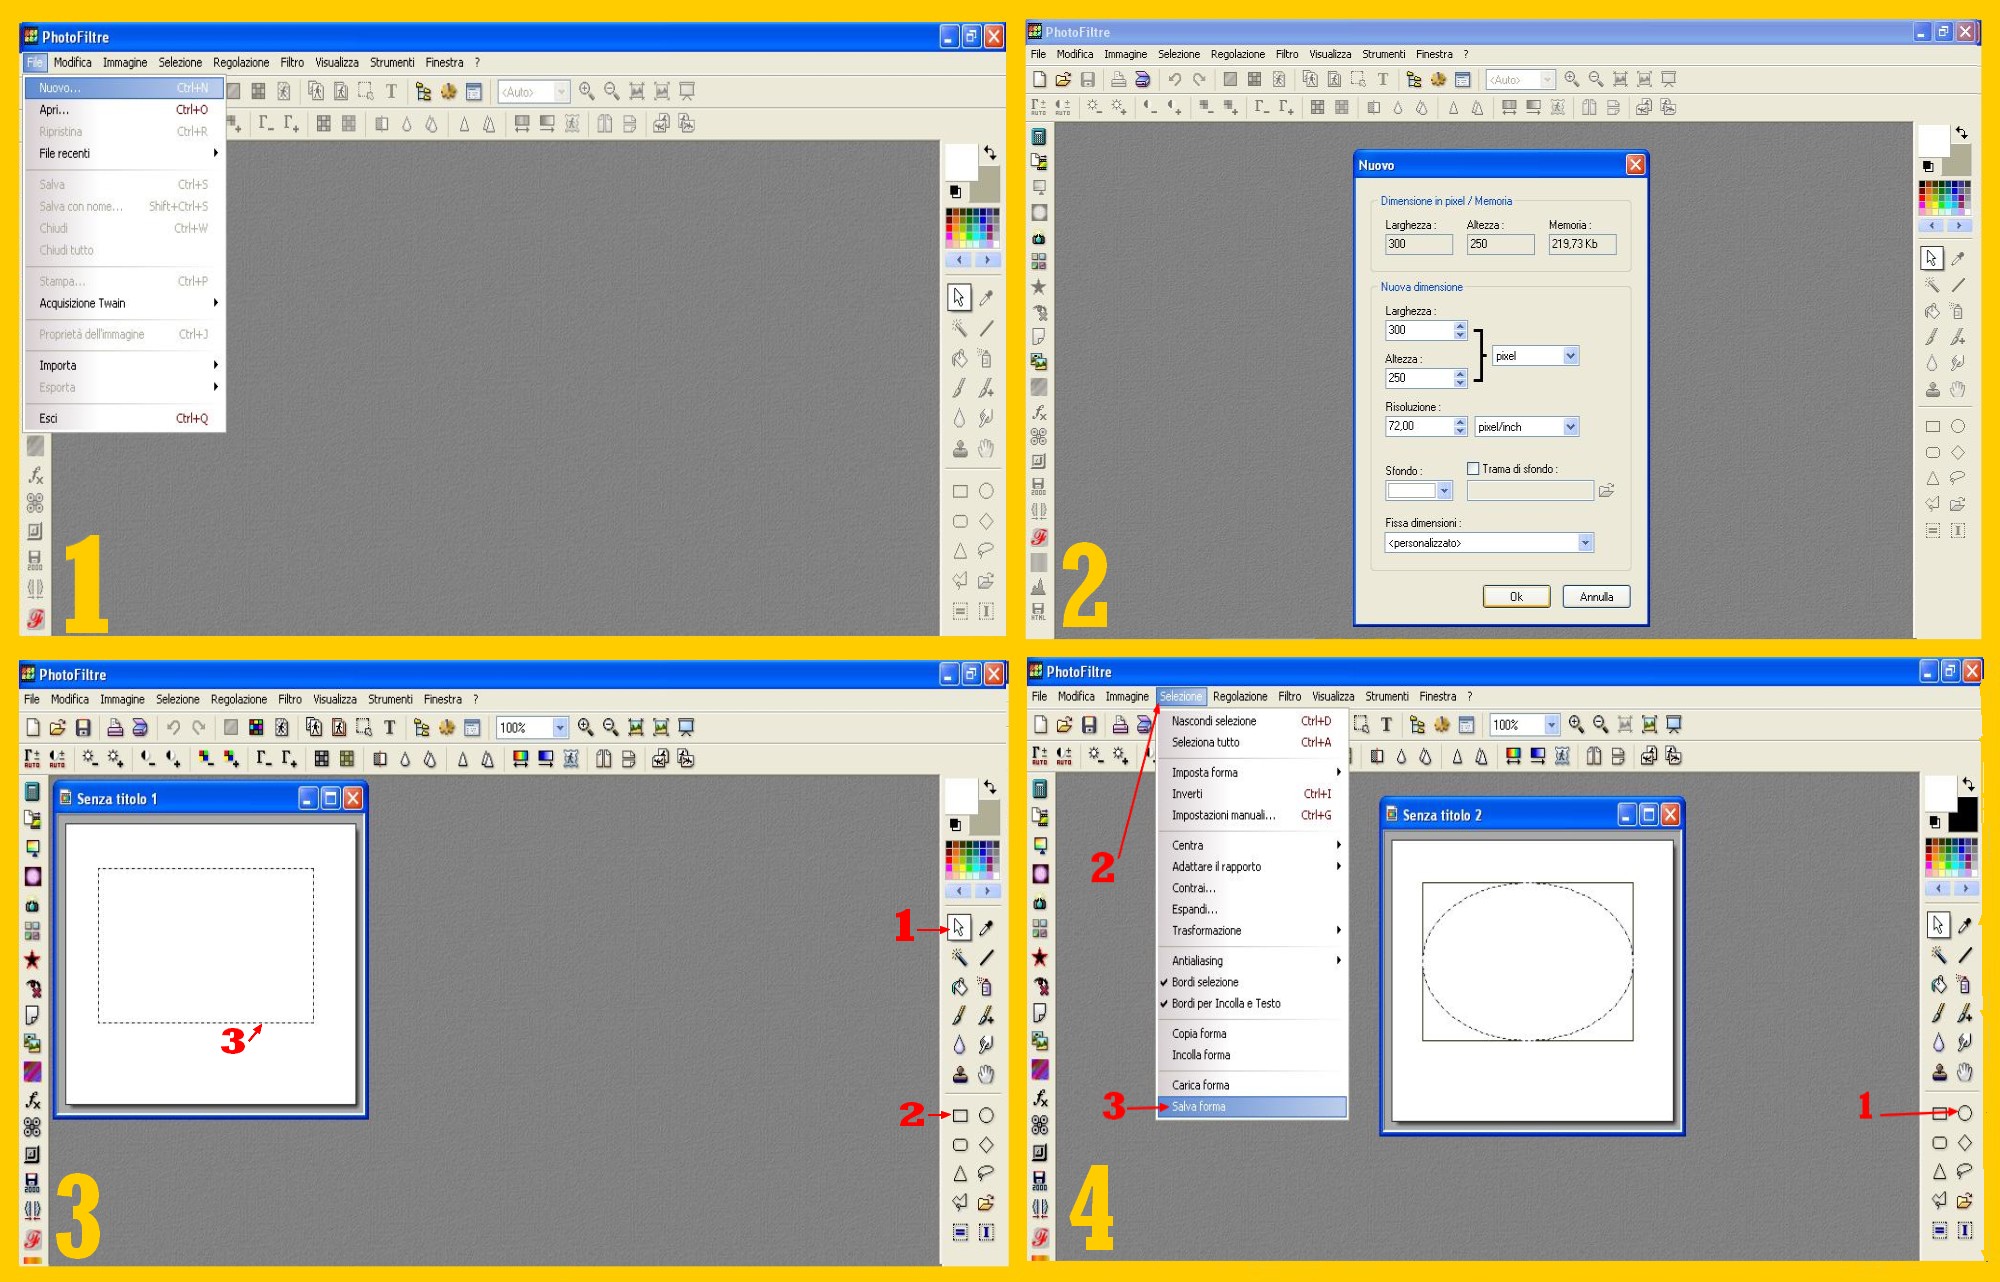Screen dimensions: 2000x1282
Task: Open texture folder icon in Nuovo dialog
Action: [1606, 490]
